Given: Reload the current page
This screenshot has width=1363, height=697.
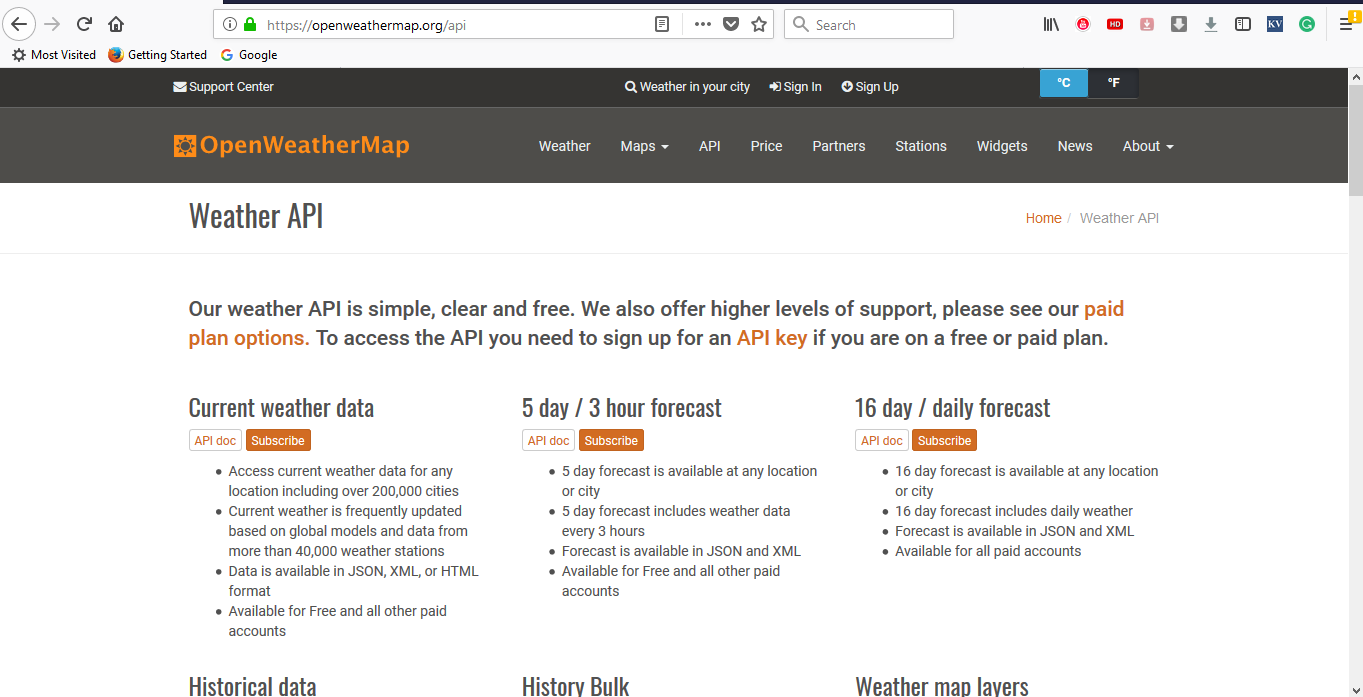Looking at the screenshot, I should point(85,24).
